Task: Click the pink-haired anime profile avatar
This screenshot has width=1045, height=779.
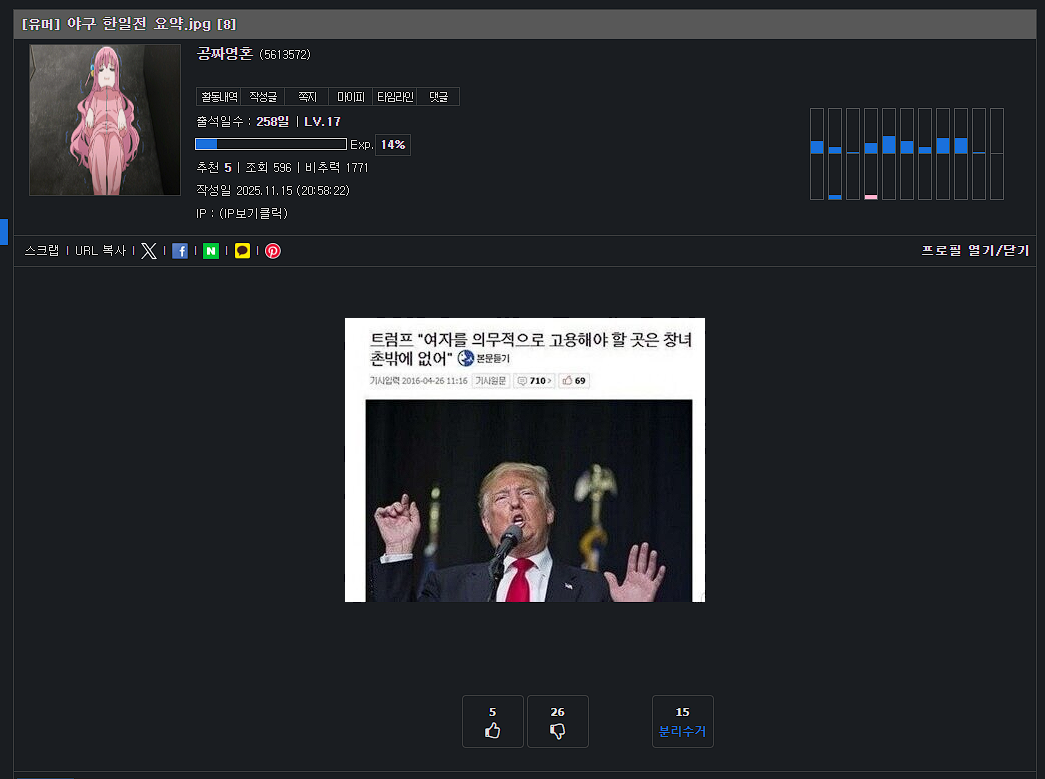Action: click(105, 120)
